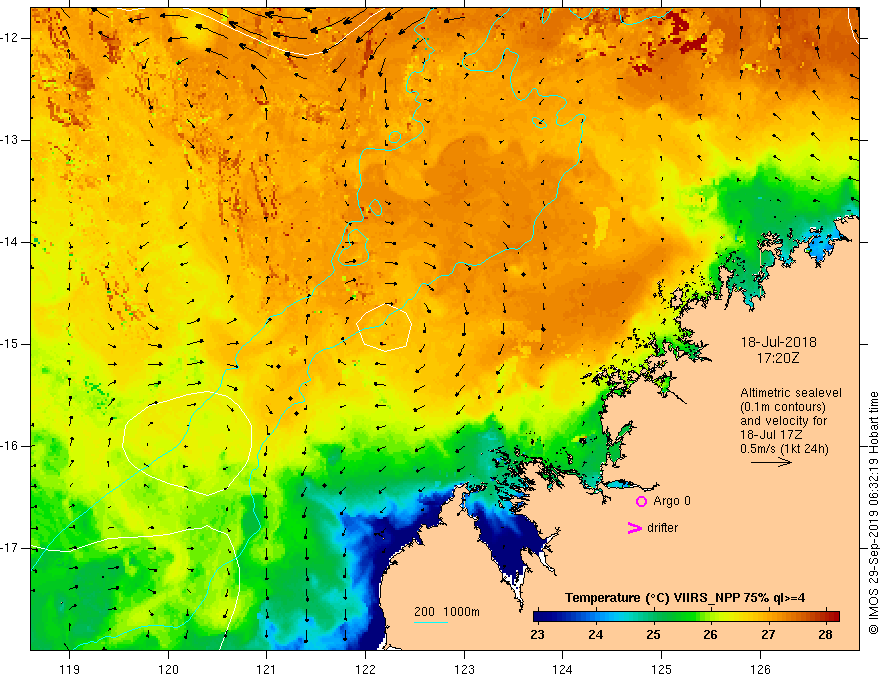Click color bar tick value 27
This screenshot has height=680, width=880.
[x=768, y=635]
